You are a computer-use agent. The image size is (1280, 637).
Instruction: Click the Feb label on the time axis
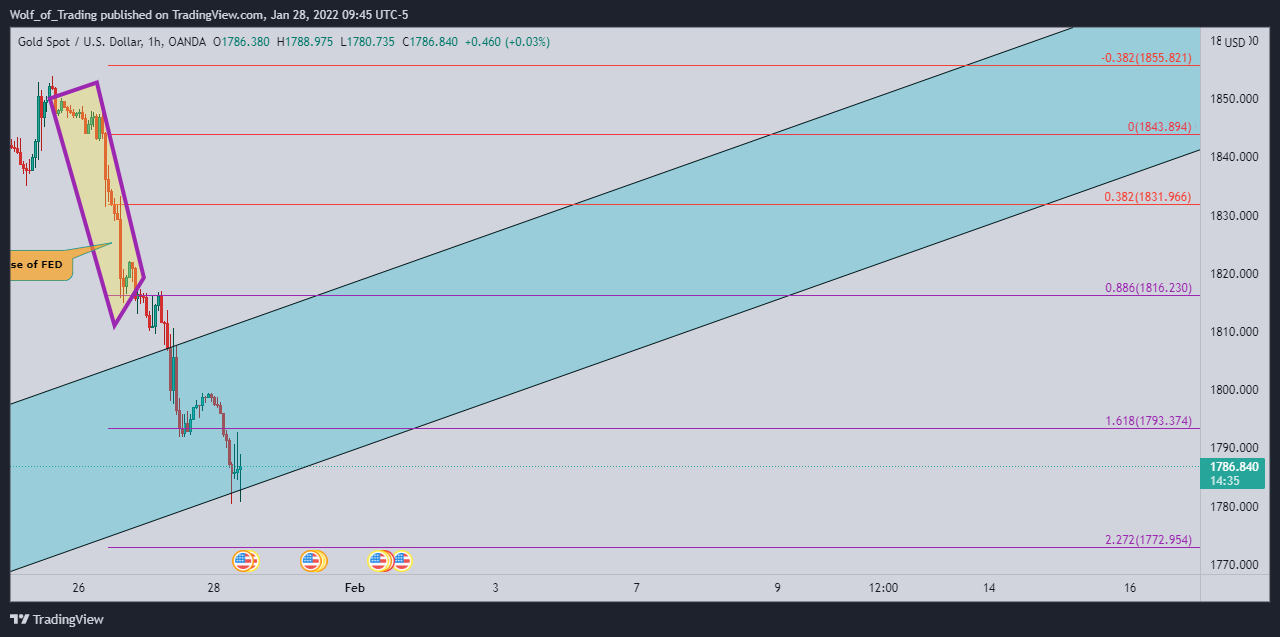(x=354, y=588)
